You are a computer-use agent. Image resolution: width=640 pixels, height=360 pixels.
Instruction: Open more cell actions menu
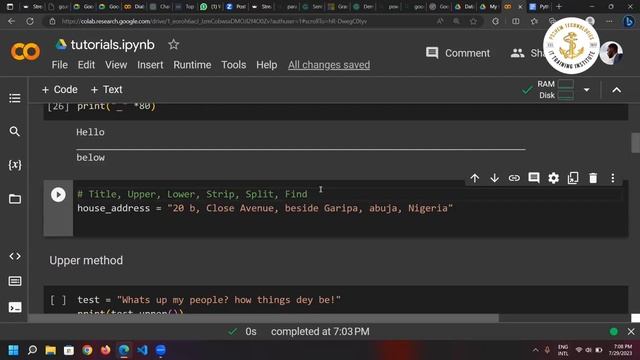(613, 178)
